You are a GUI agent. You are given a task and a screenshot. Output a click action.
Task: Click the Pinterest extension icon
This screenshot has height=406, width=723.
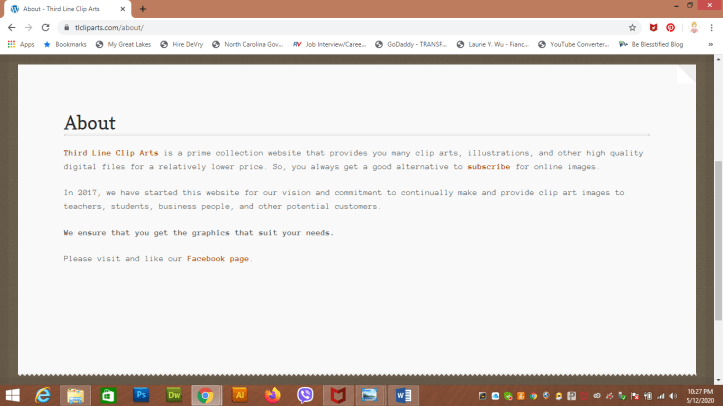(670, 28)
